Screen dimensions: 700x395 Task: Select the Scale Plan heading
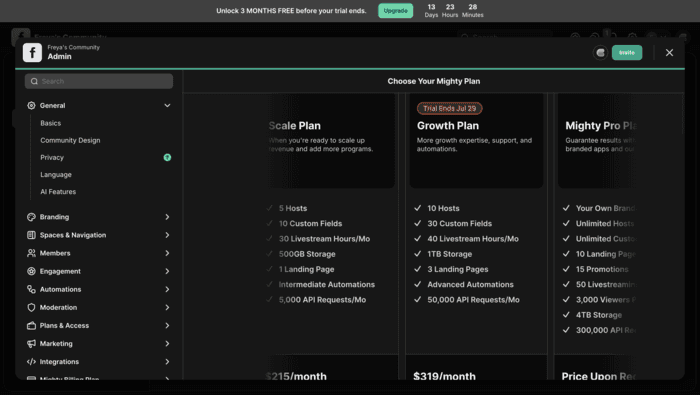click(x=295, y=126)
